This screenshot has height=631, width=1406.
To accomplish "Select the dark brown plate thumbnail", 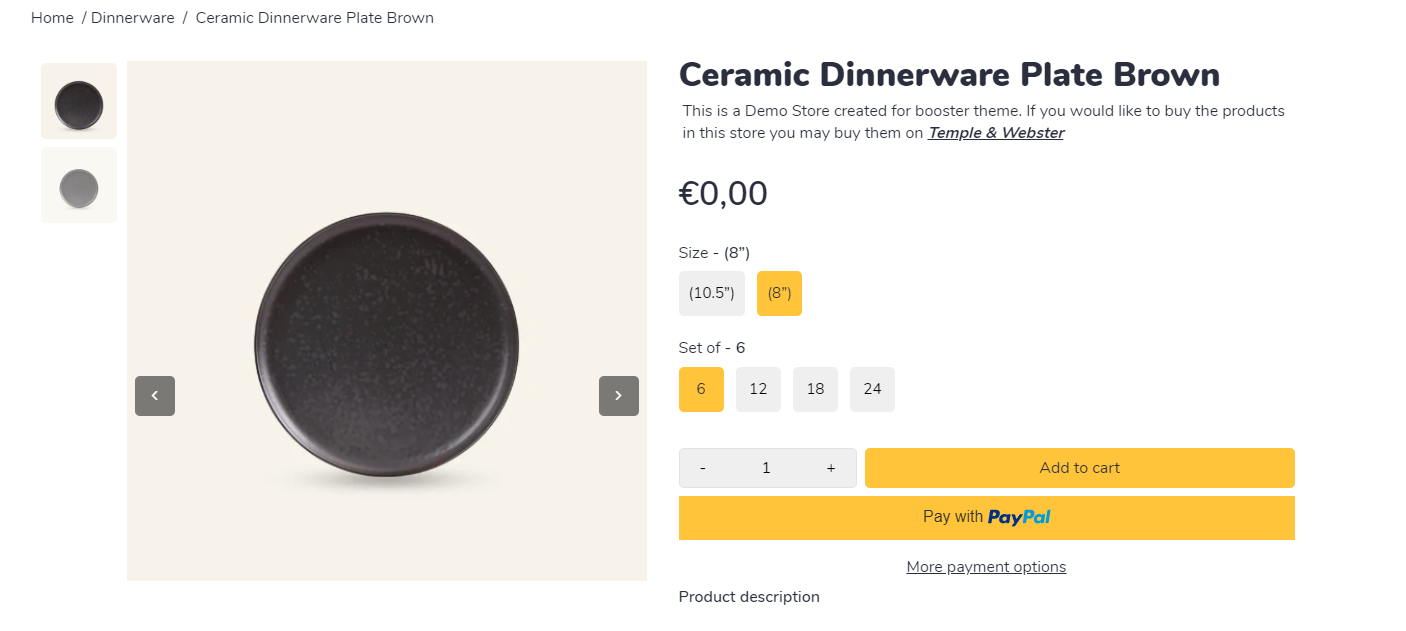I will point(79,101).
